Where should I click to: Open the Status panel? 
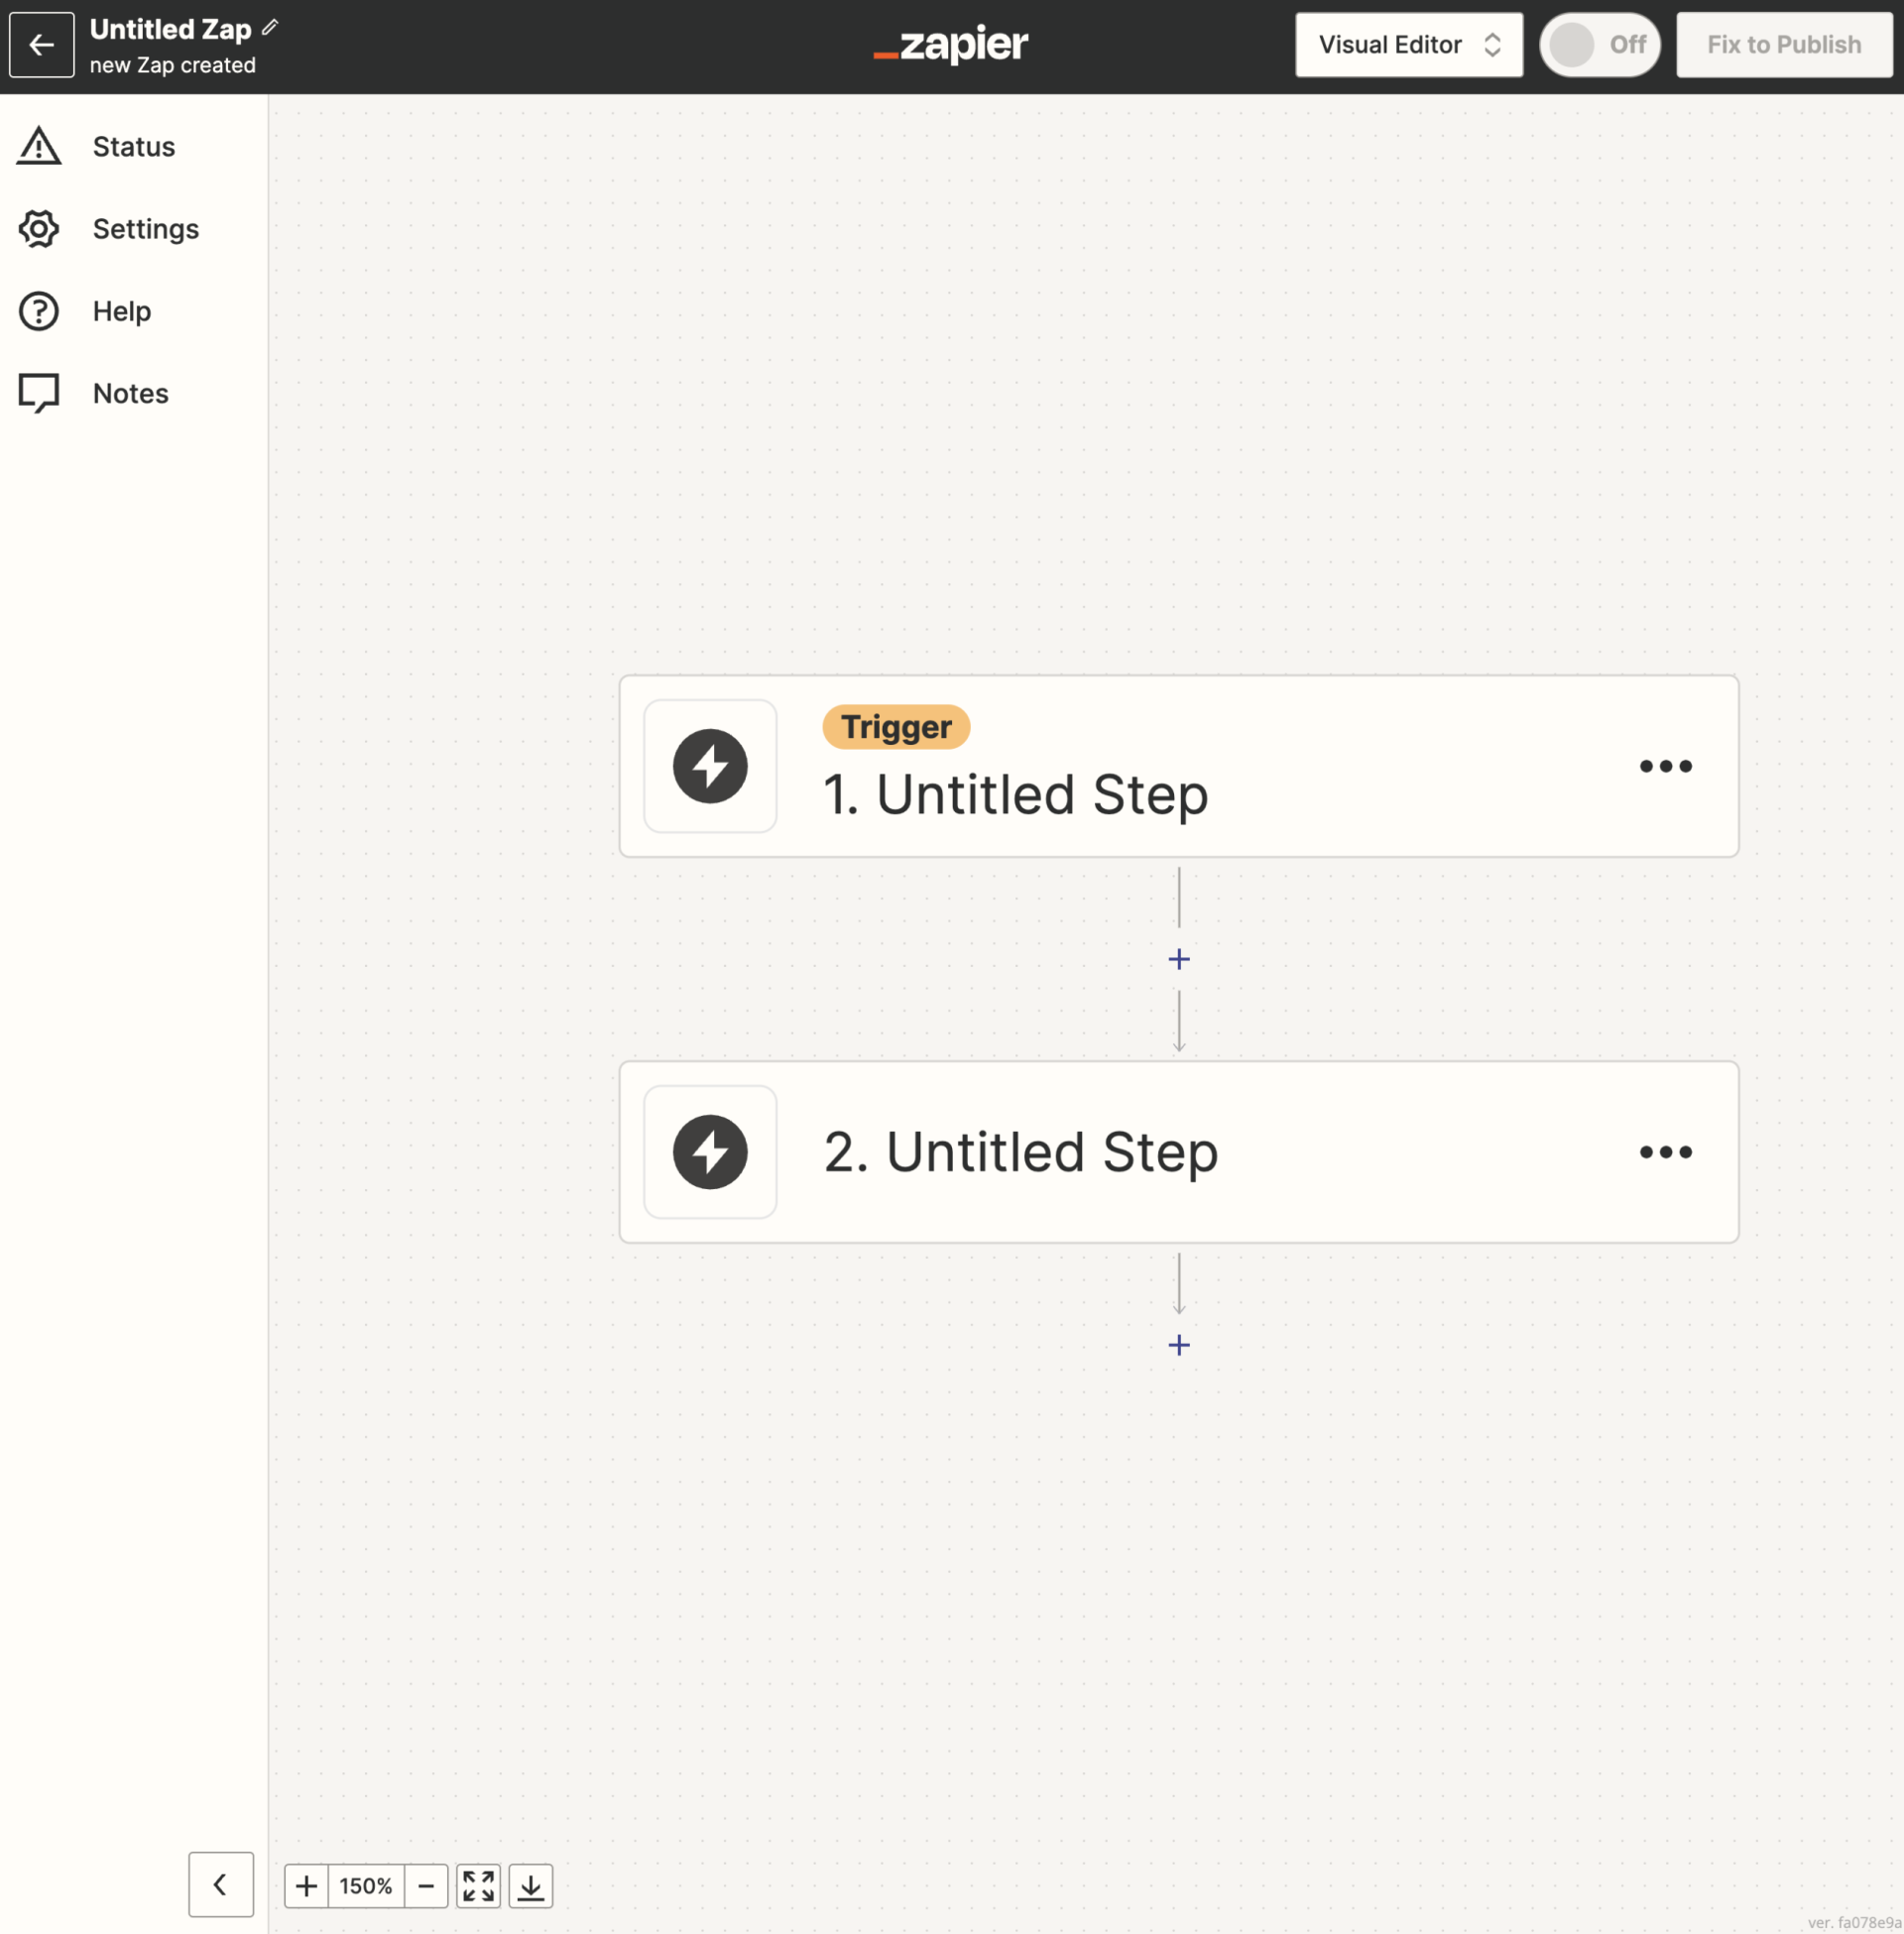tap(133, 147)
